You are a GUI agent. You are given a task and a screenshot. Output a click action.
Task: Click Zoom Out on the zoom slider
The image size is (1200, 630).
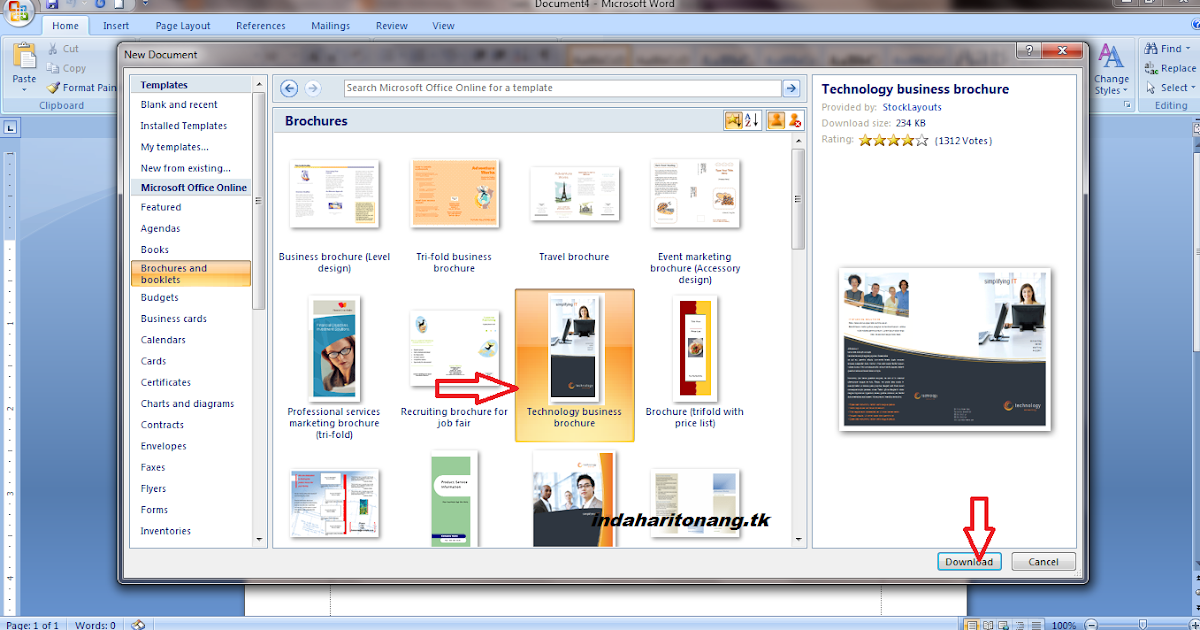click(1093, 624)
